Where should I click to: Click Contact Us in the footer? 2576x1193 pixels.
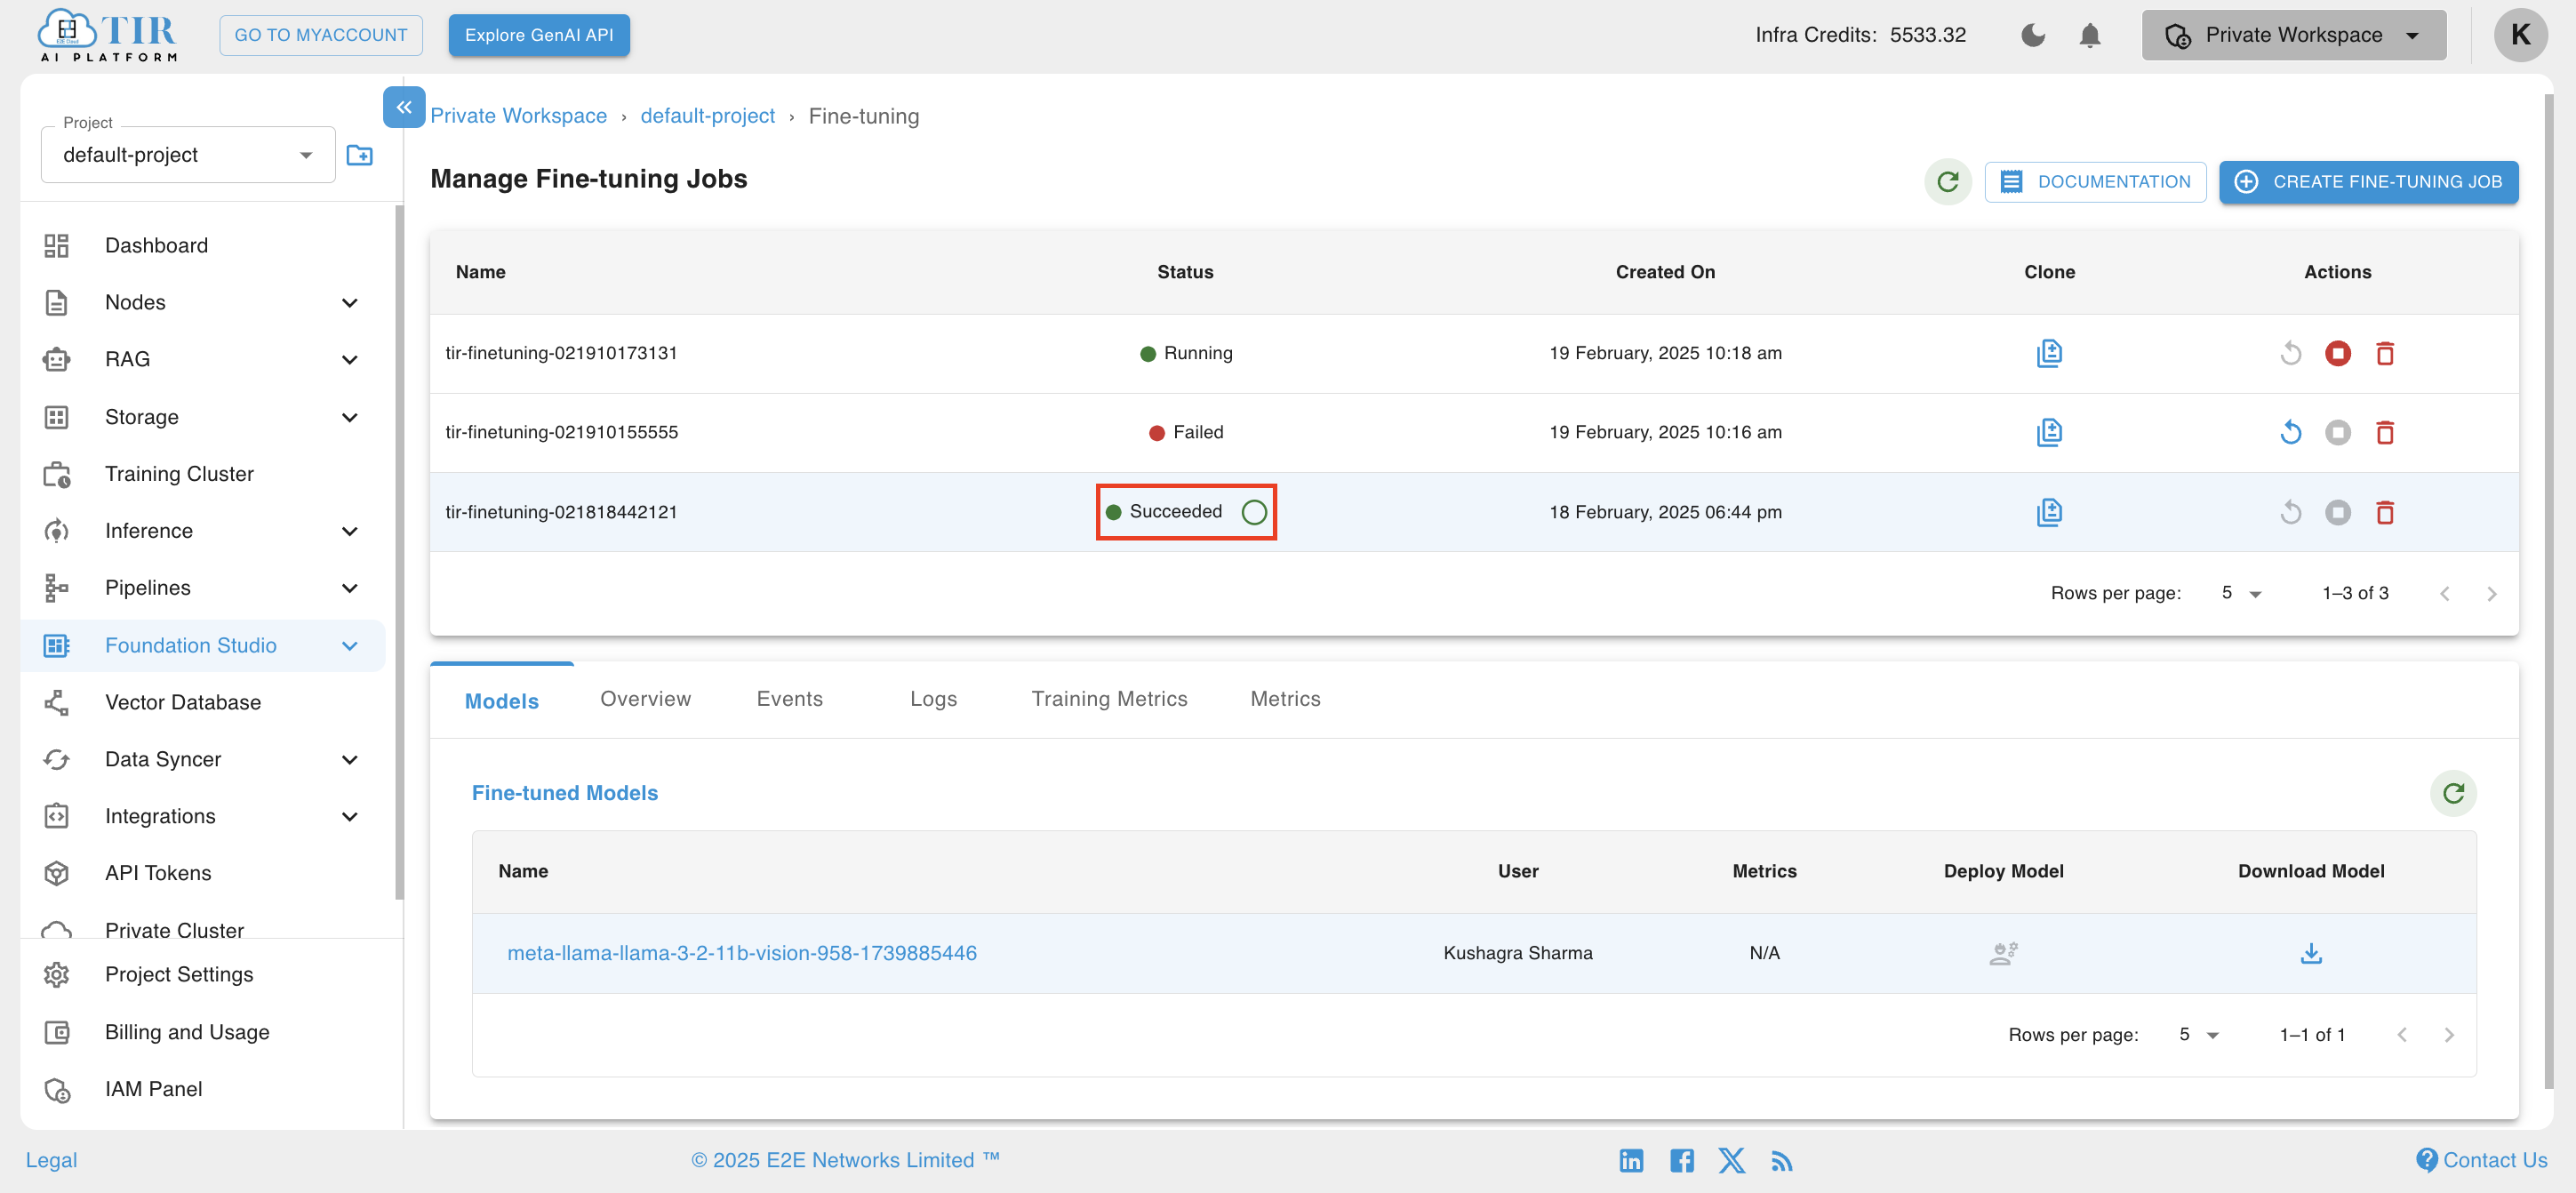[x=2481, y=1160]
